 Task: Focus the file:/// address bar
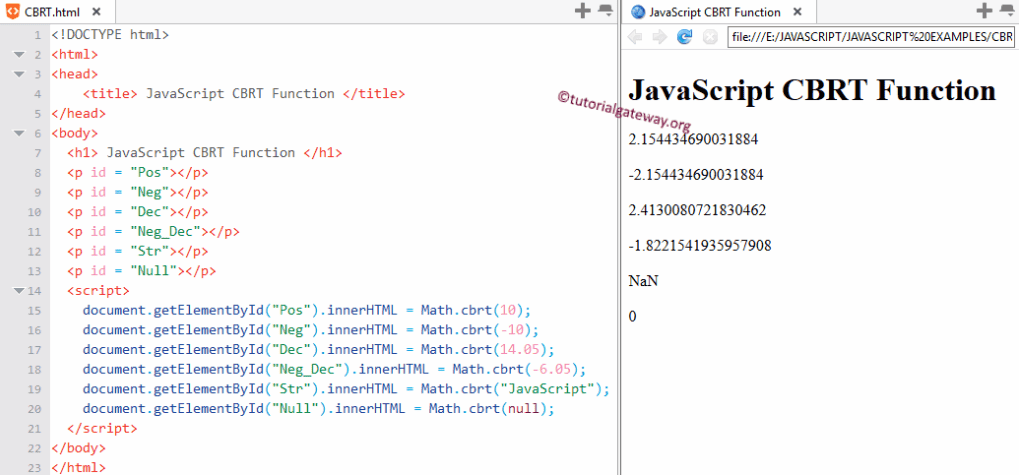871,37
